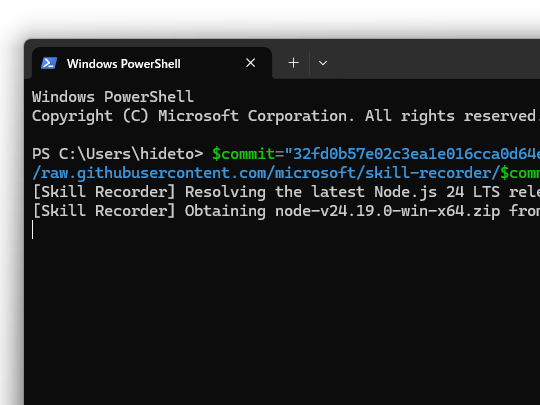
Task: Click the blinking text cursor line
Action: 33,230
